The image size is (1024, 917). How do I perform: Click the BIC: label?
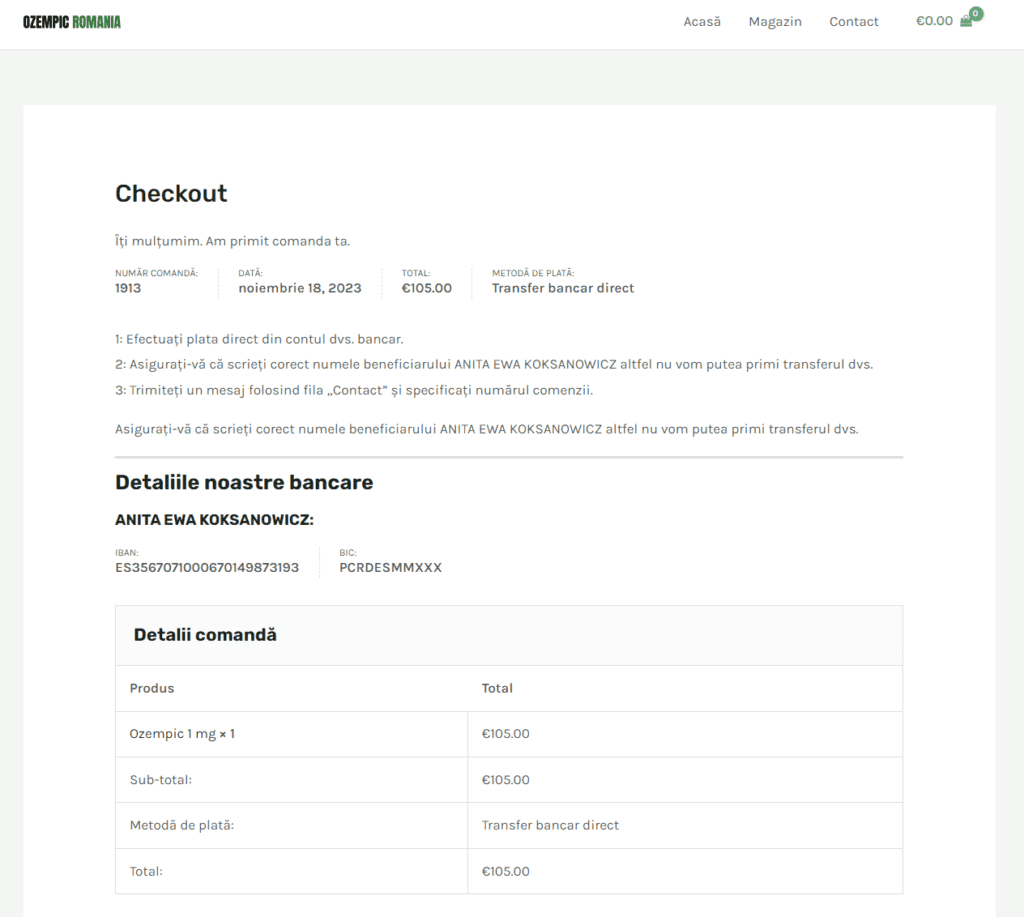347,553
